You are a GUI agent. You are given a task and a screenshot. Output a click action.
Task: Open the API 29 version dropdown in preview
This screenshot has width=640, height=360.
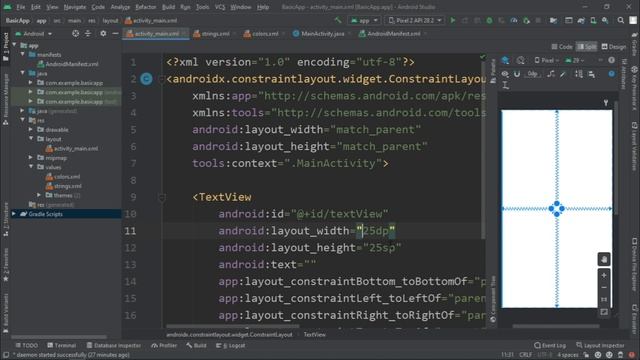(575, 60)
